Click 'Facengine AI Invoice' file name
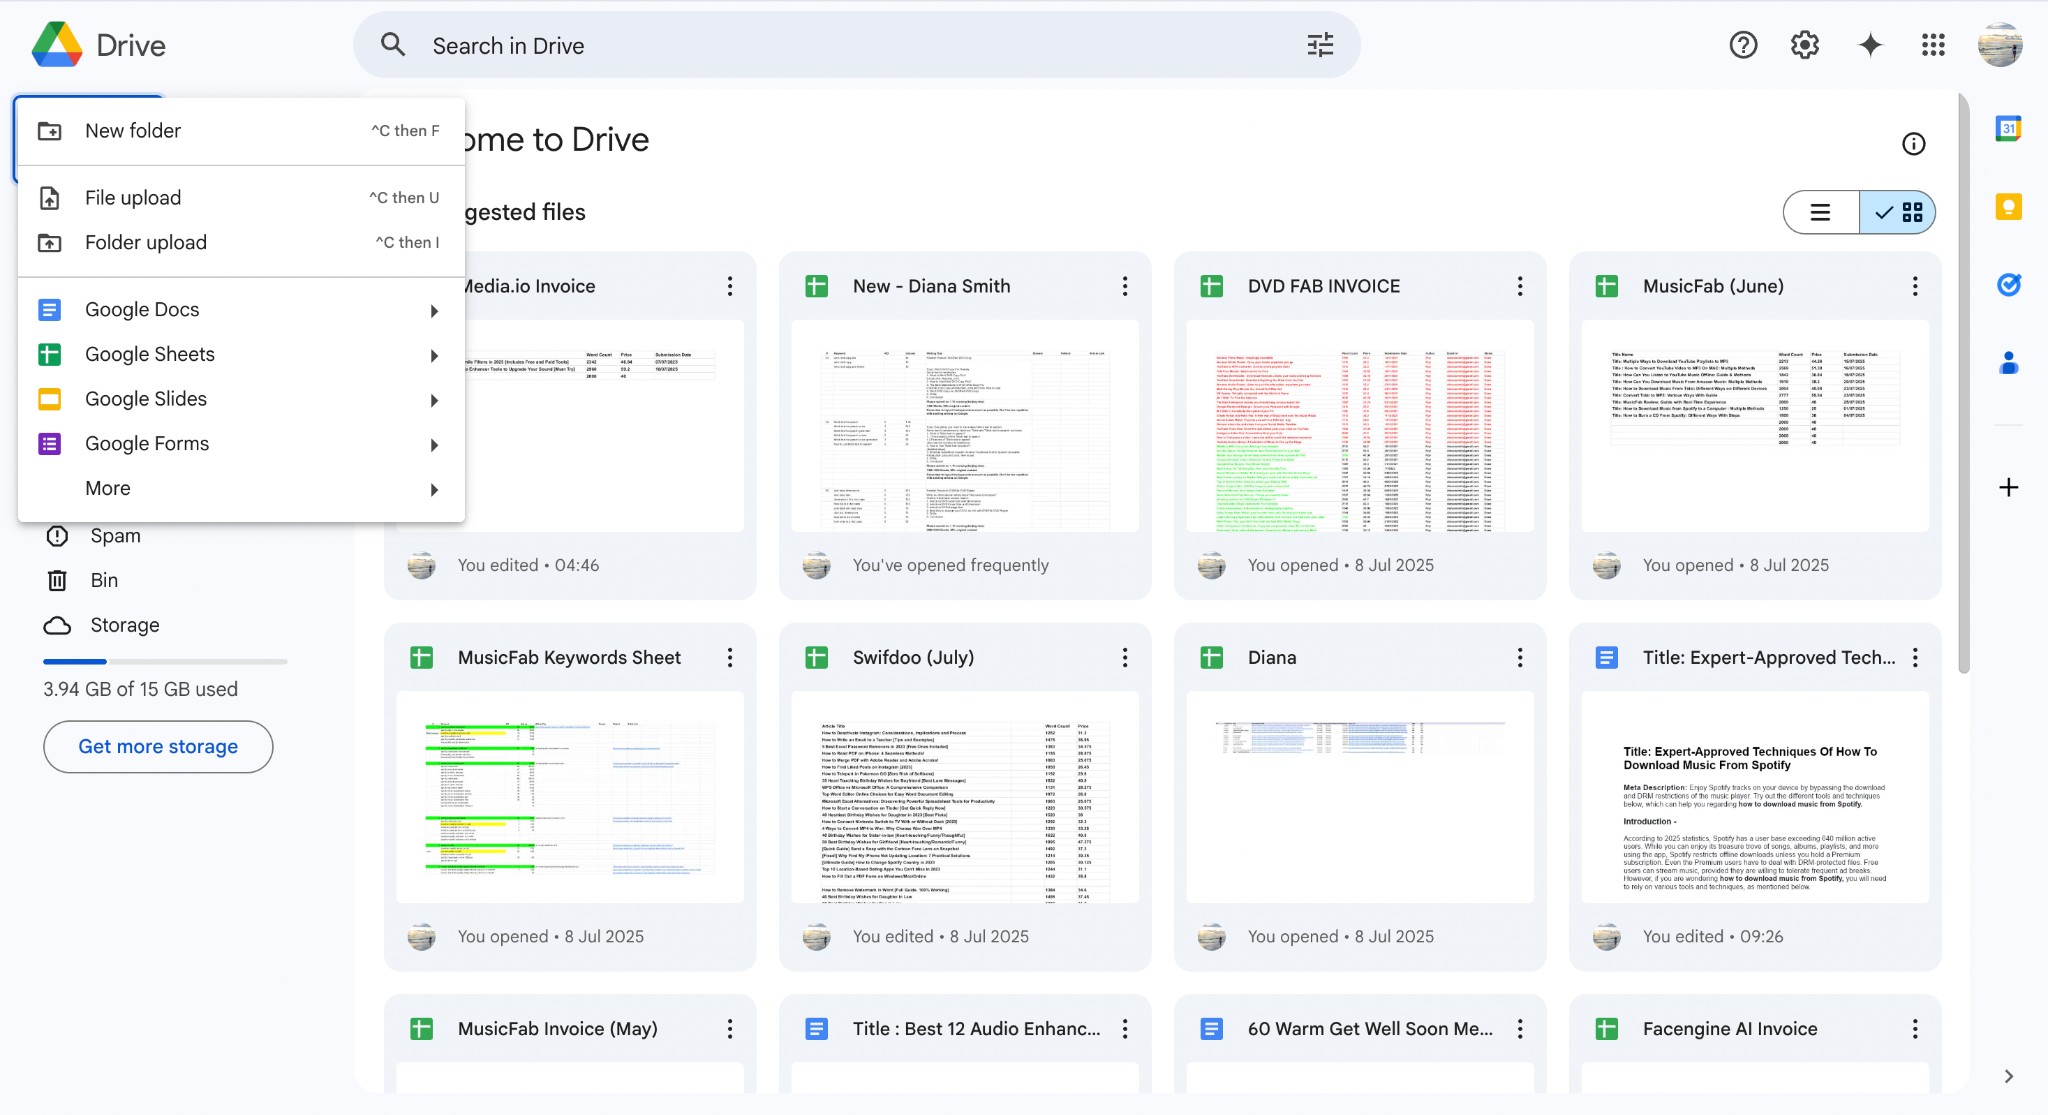 1730,1029
